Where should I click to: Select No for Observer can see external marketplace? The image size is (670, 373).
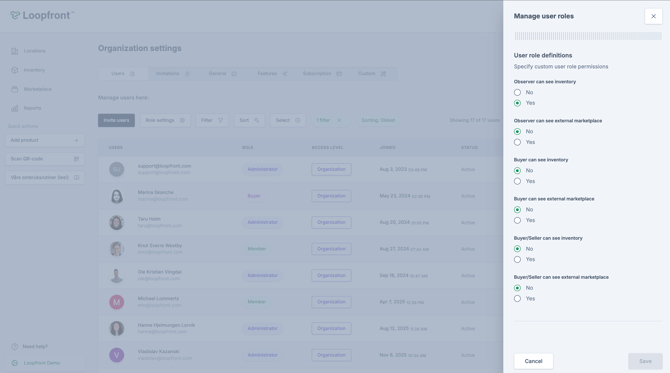click(517, 132)
